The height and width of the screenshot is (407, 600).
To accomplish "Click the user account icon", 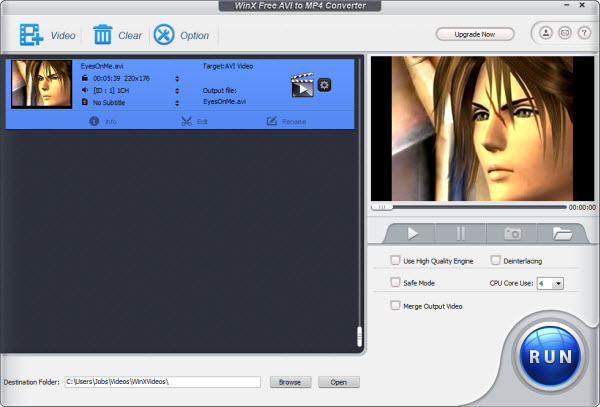I will tap(546, 34).
